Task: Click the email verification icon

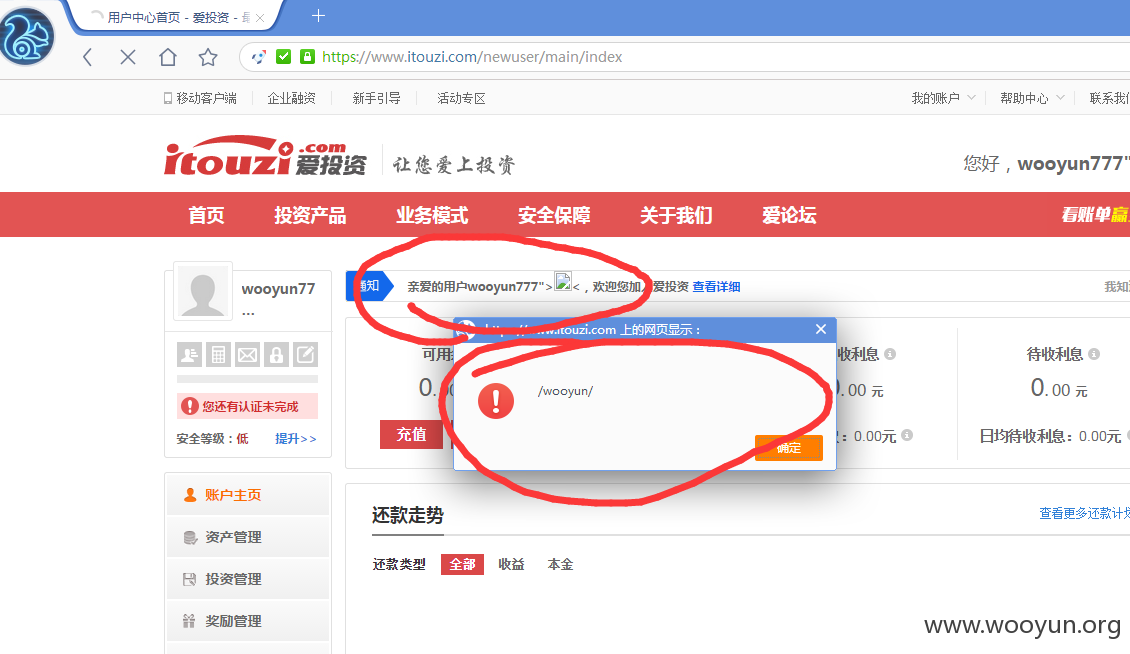Action: (247, 355)
